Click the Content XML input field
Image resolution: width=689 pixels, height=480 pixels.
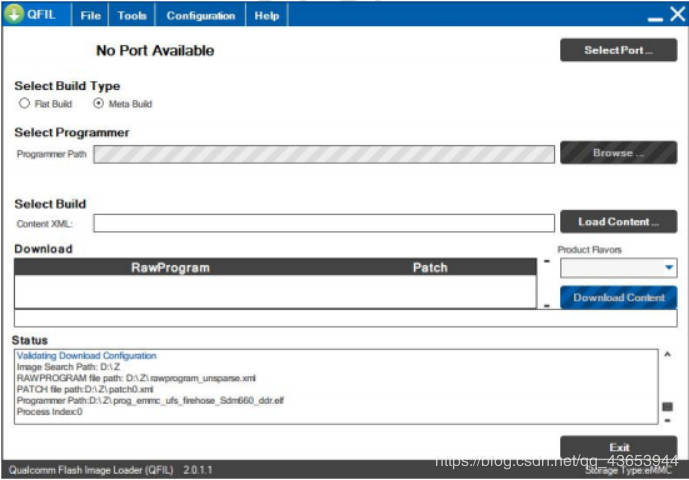click(x=324, y=223)
